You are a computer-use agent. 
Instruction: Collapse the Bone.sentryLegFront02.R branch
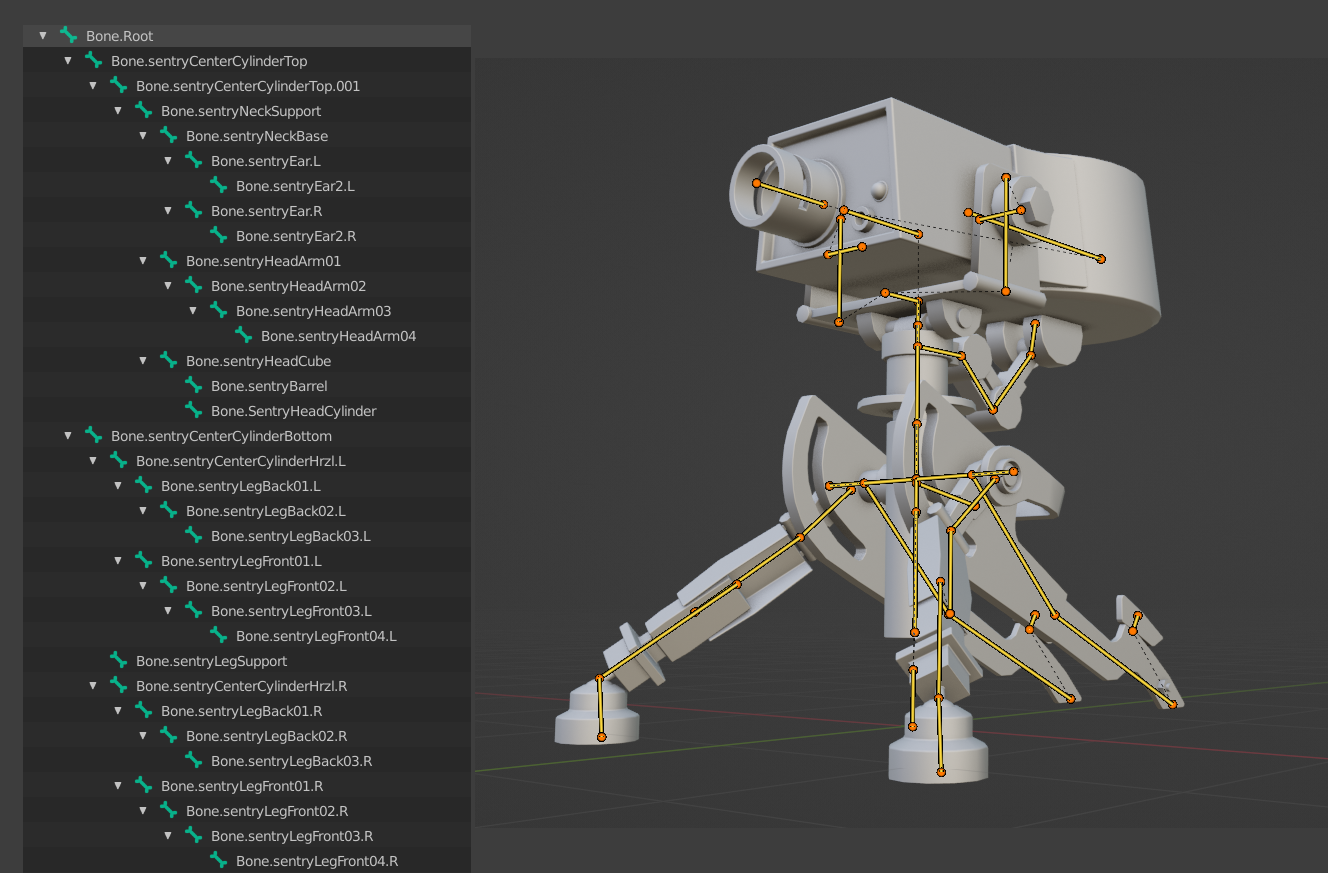[x=143, y=810]
